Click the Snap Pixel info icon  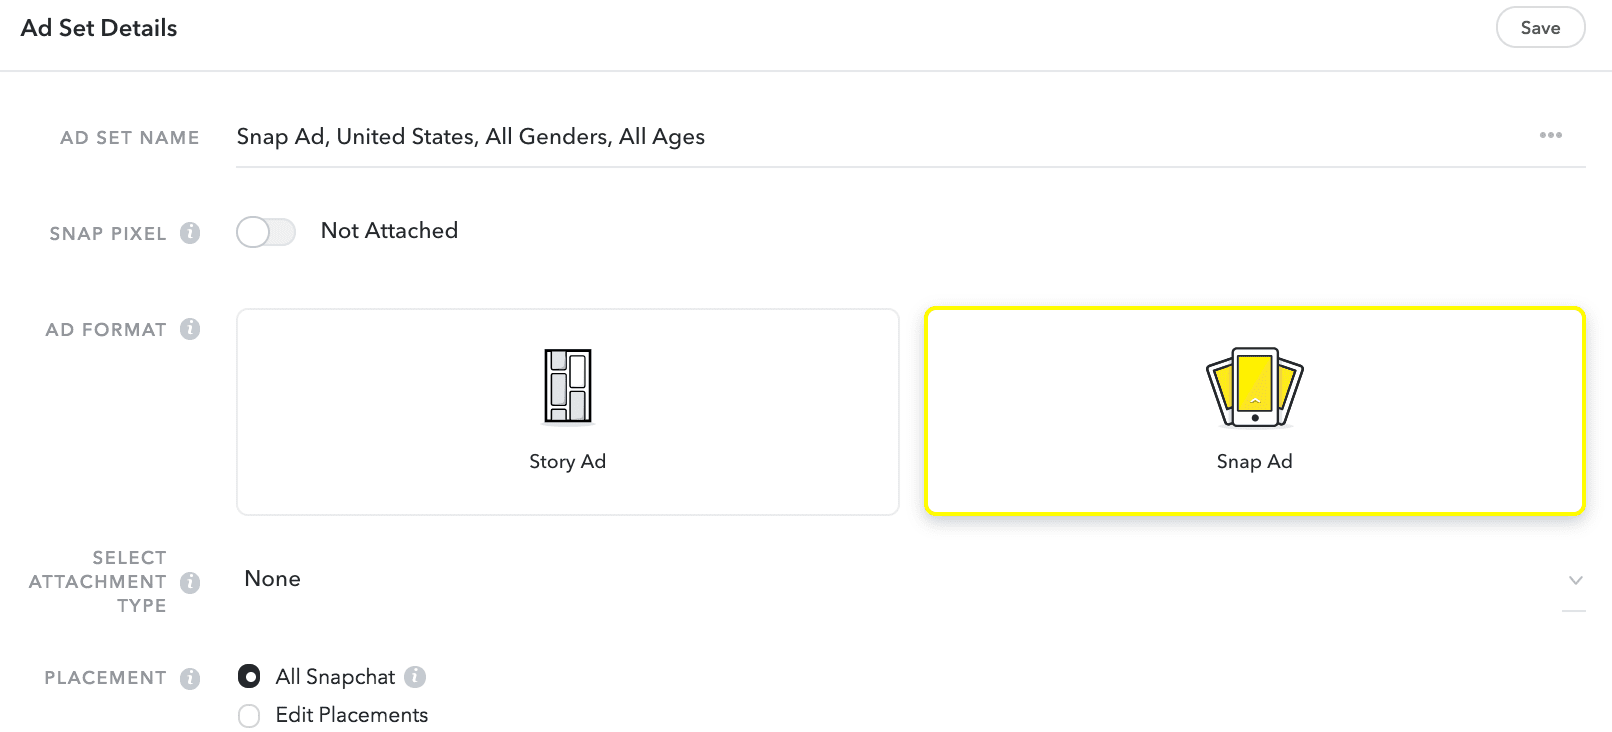pos(190,233)
